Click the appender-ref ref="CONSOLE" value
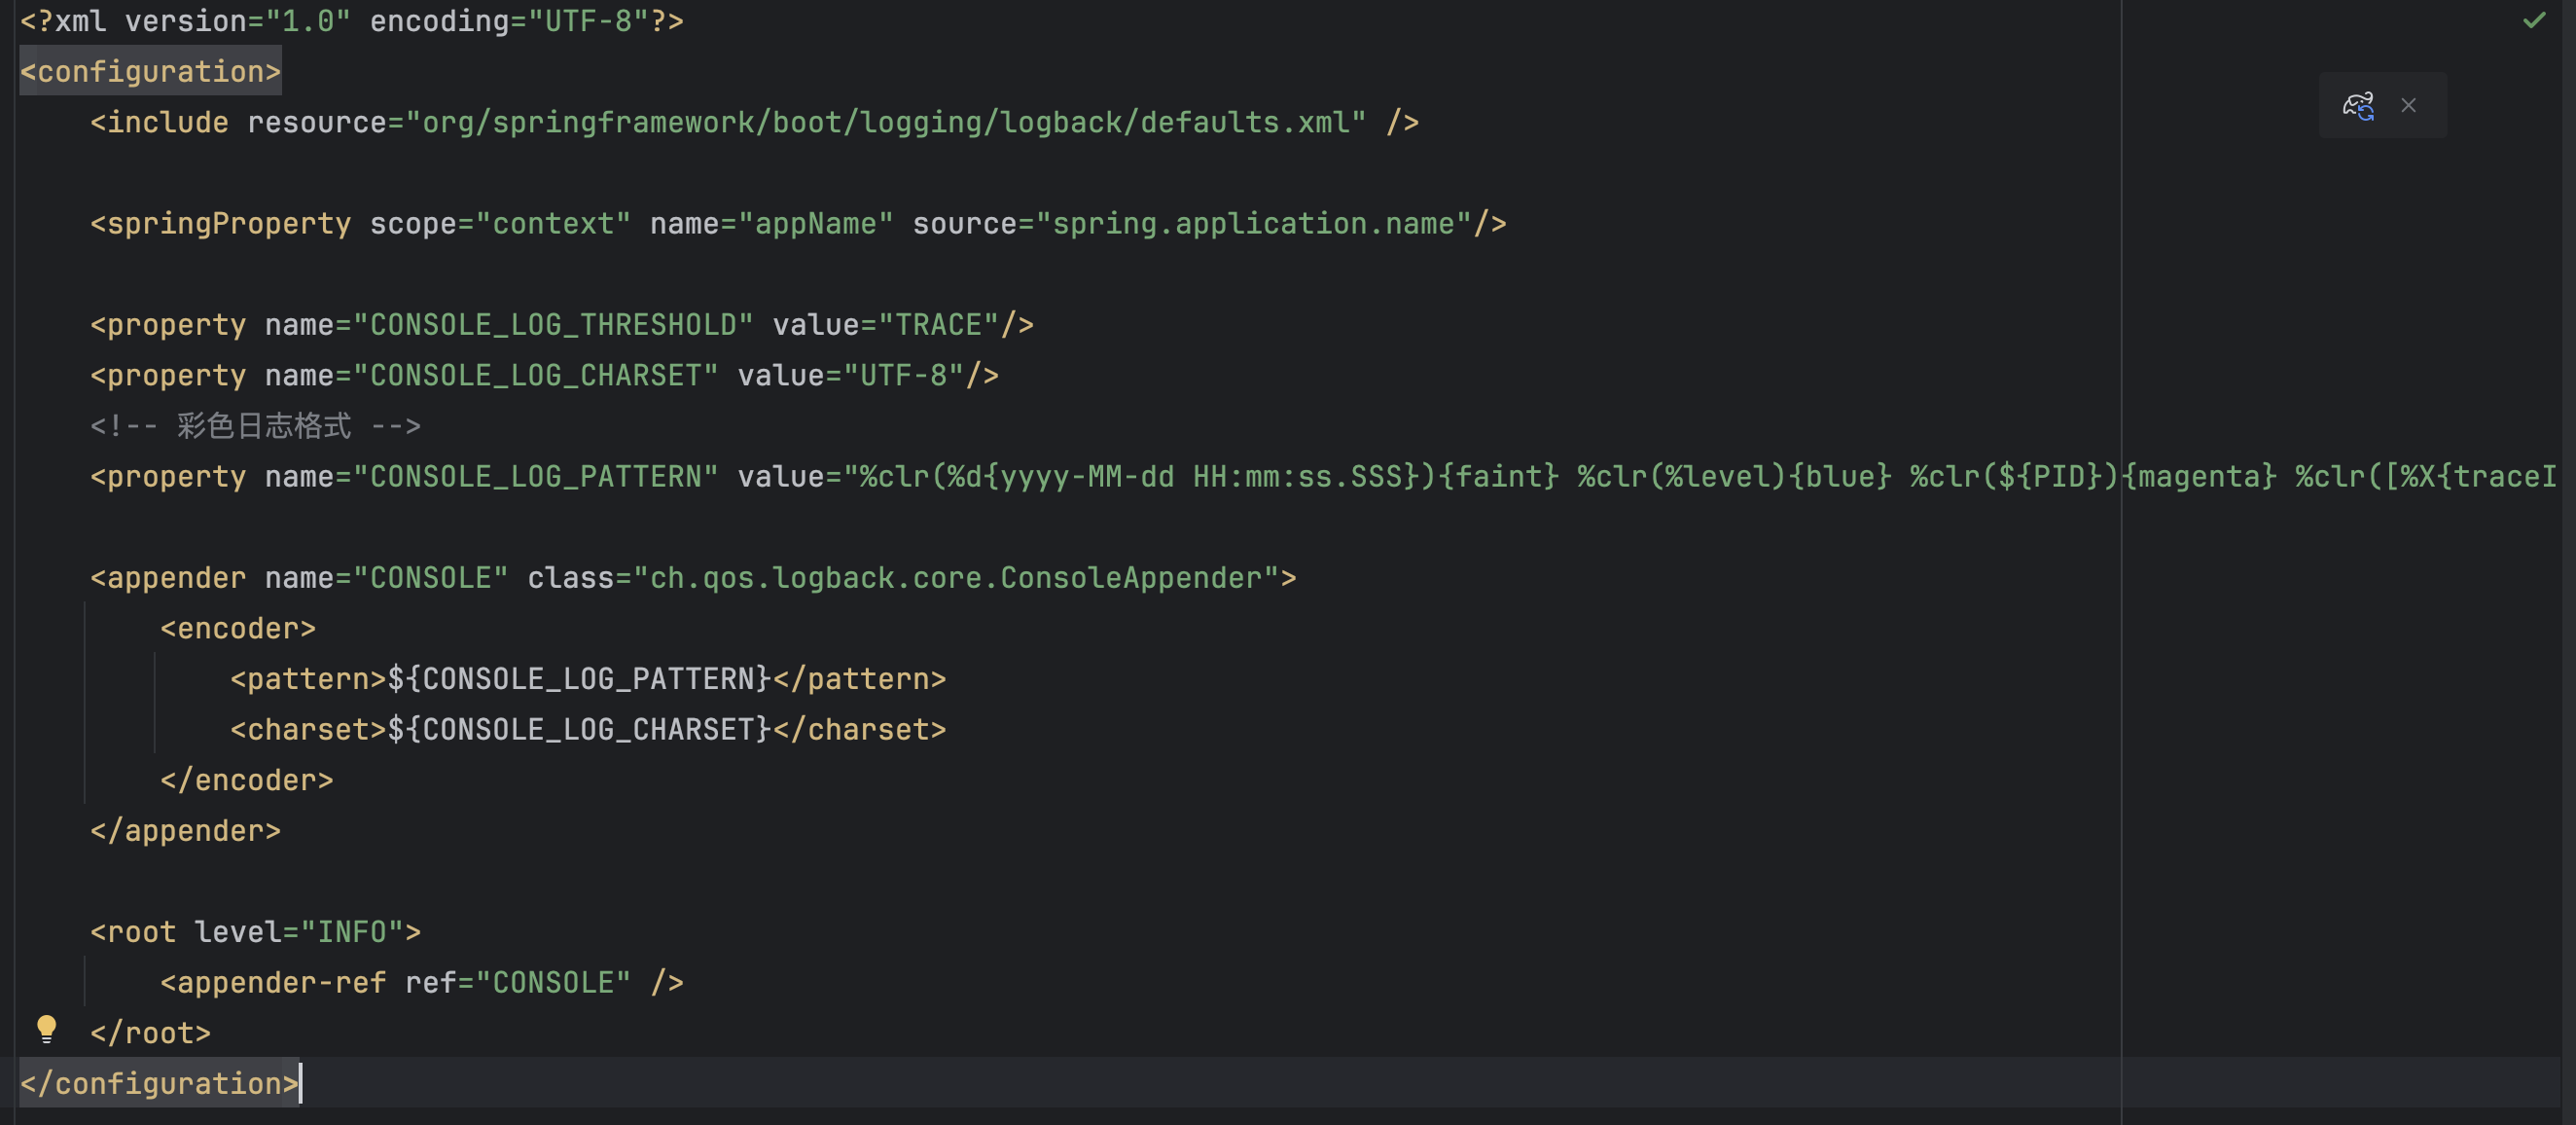 coord(553,983)
